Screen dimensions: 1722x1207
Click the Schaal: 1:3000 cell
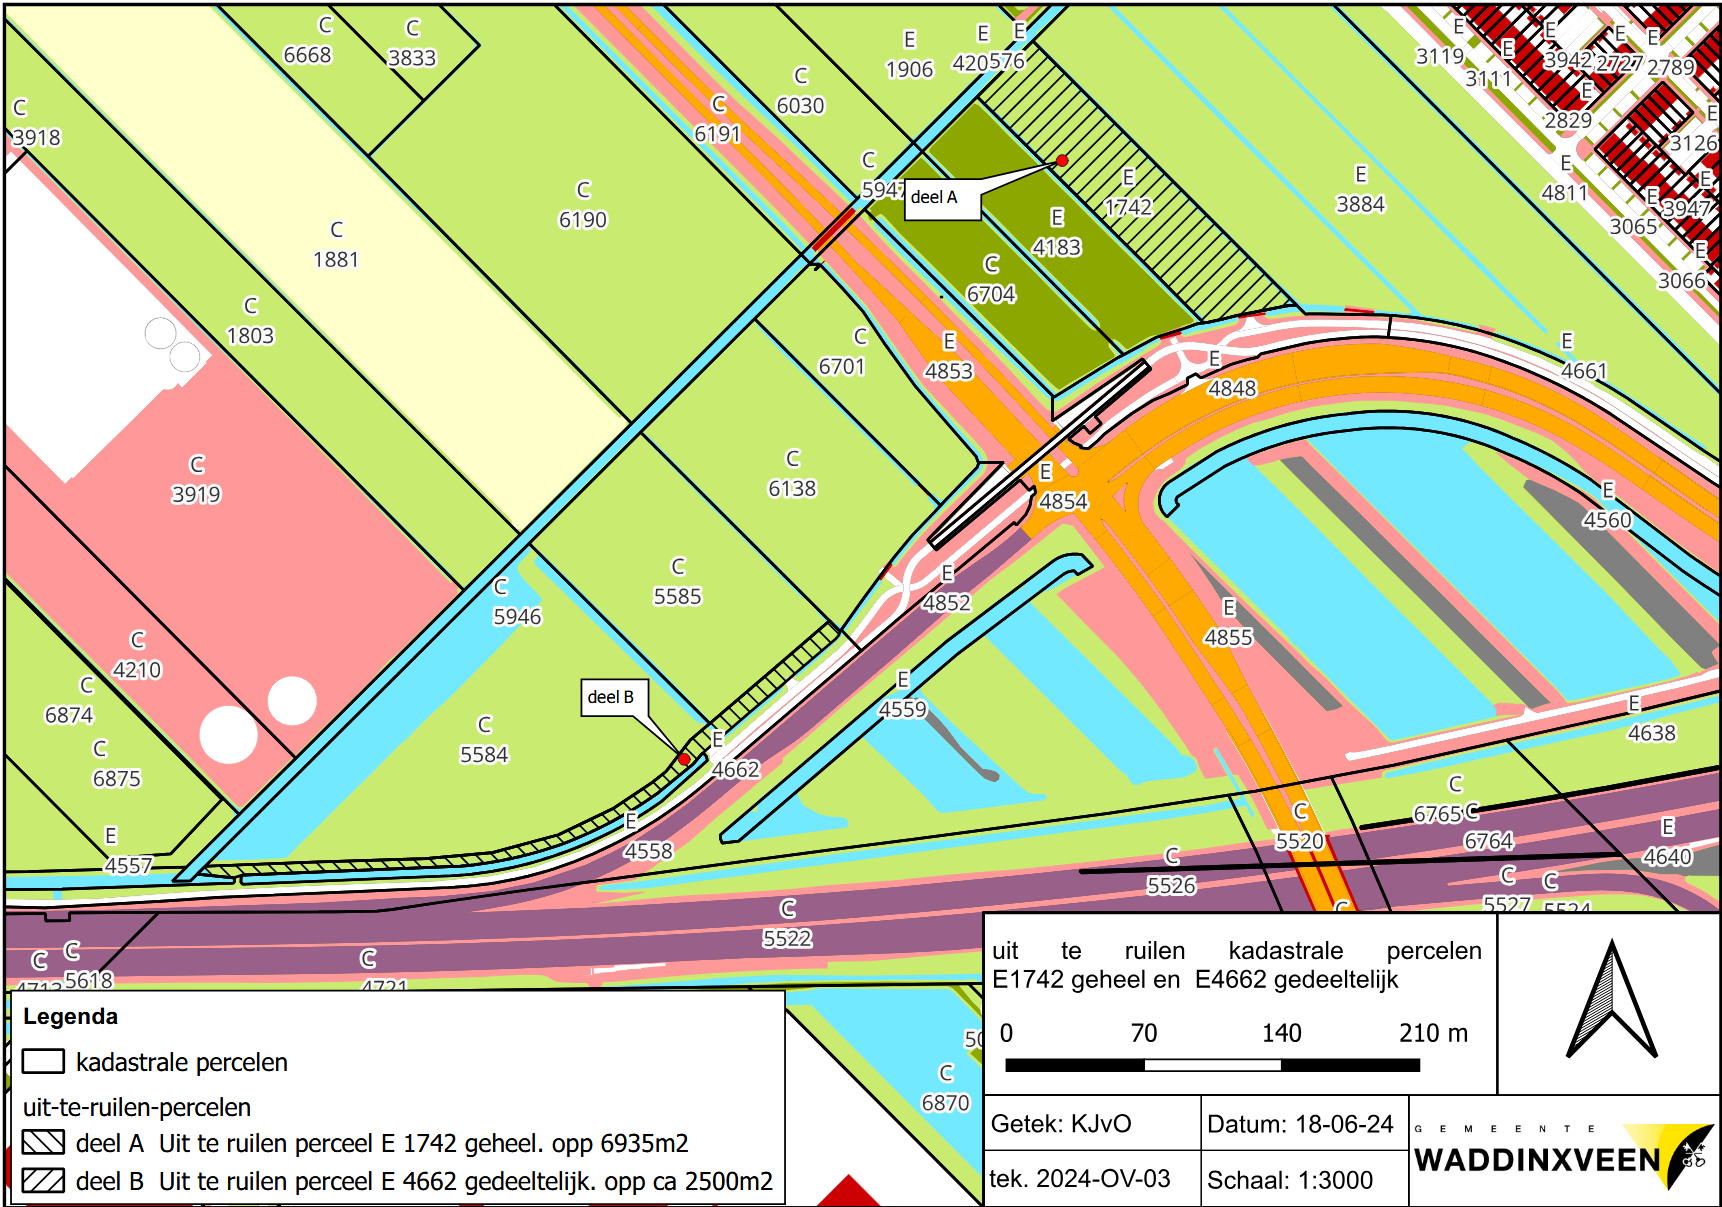coord(1290,1180)
